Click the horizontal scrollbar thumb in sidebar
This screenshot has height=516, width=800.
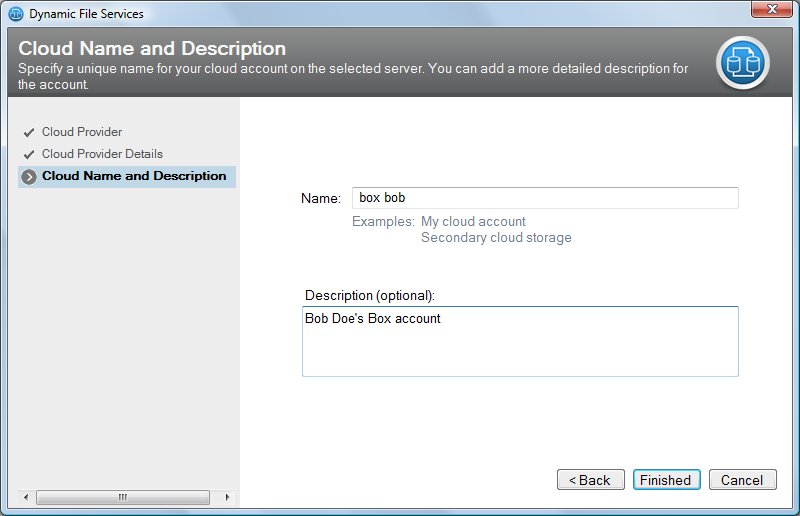click(x=123, y=497)
